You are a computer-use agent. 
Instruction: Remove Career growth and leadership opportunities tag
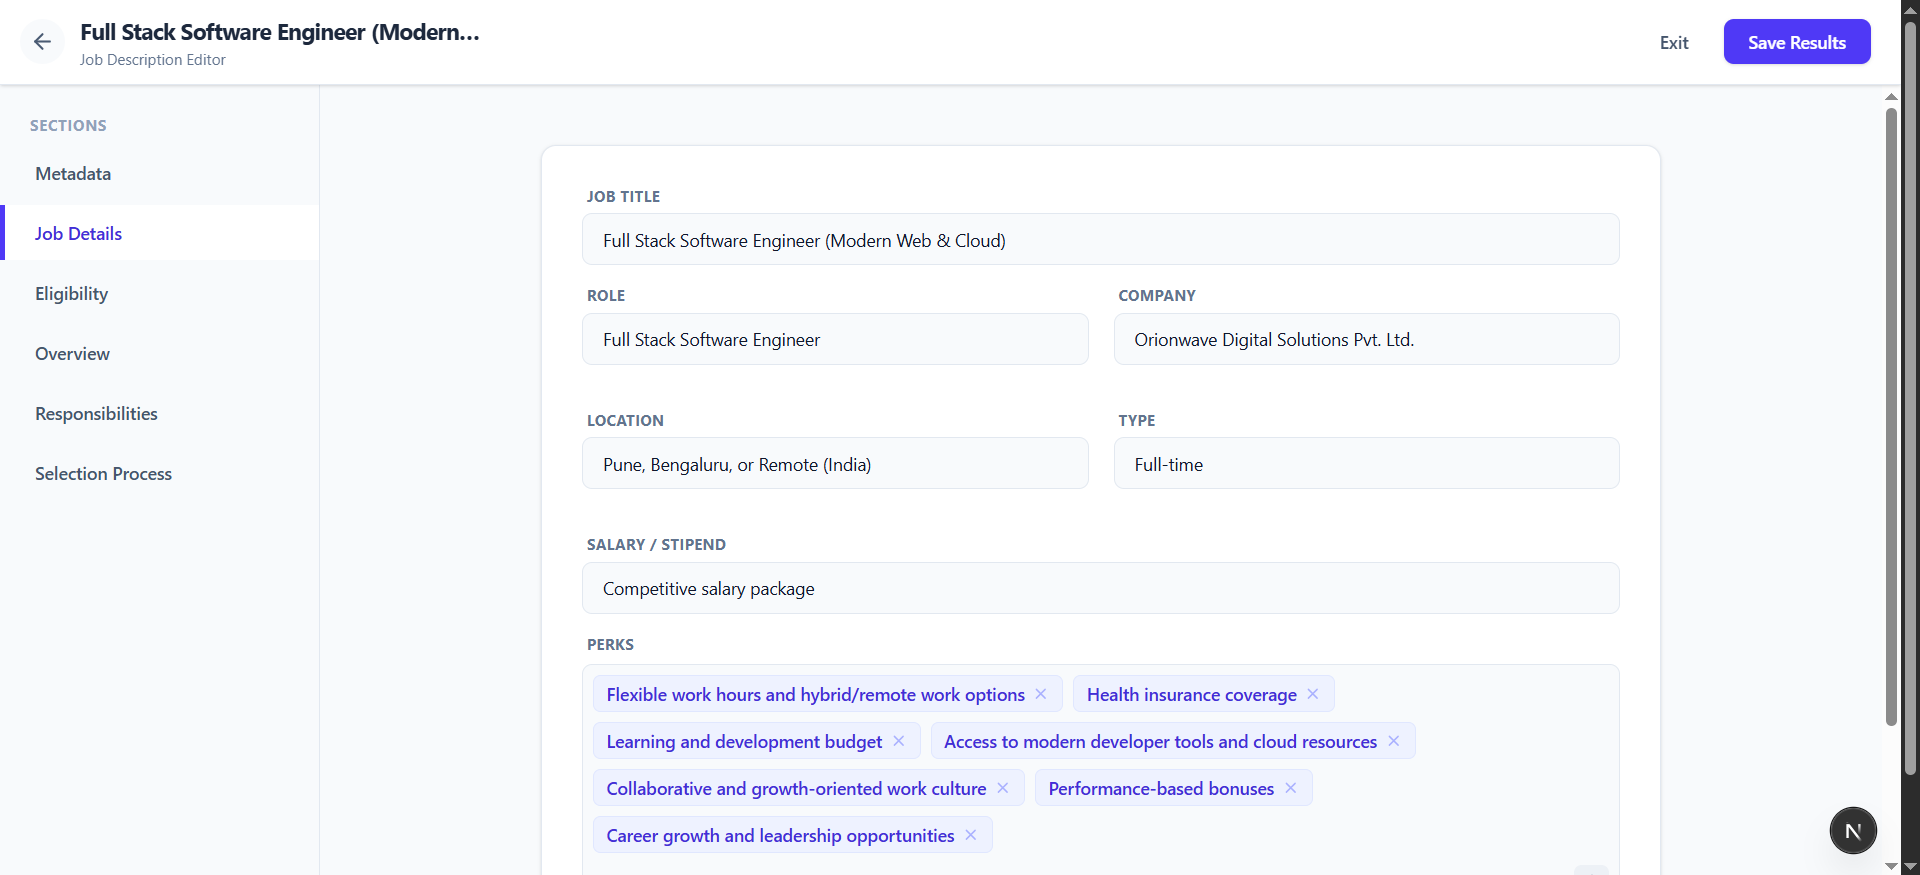click(x=971, y=835)
